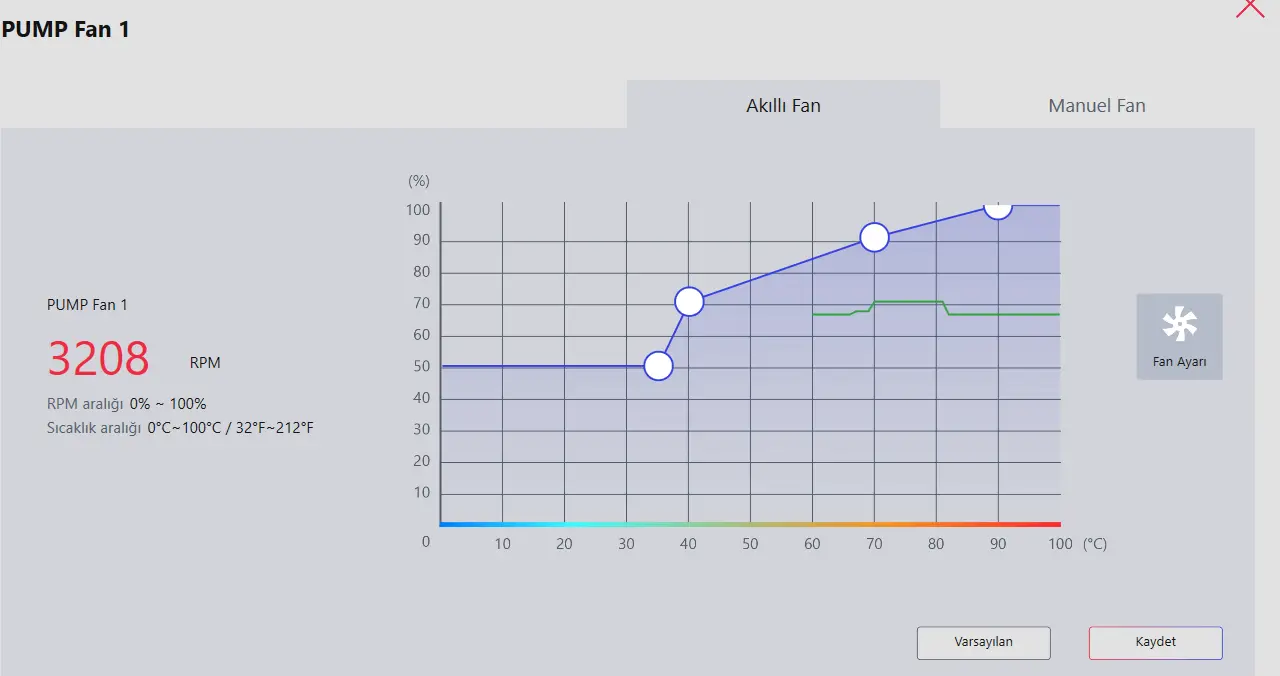Select the curve point at 70°C, 90%

click(874, 237)
